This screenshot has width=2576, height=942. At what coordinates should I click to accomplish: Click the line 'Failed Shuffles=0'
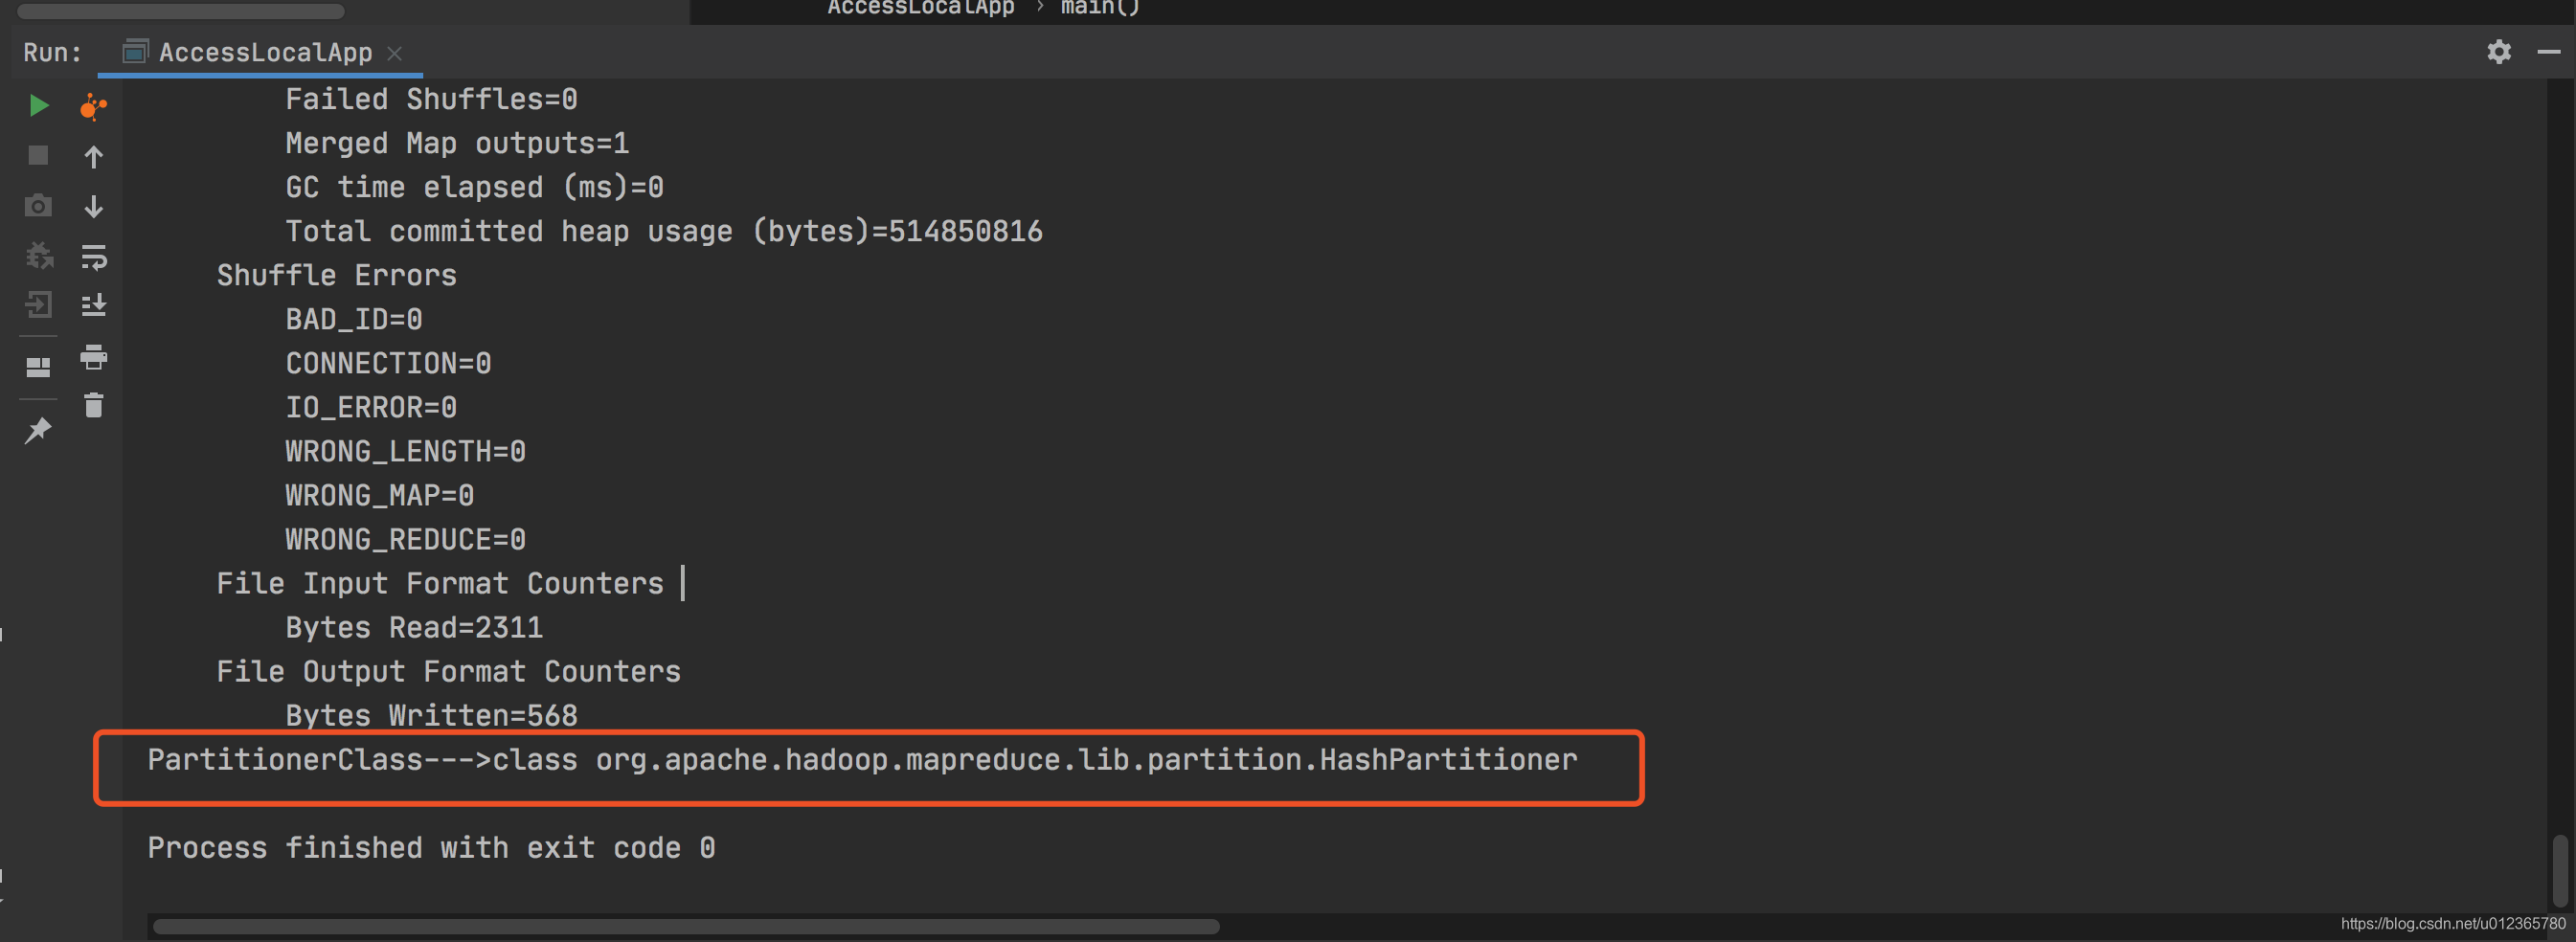[431, 99]
